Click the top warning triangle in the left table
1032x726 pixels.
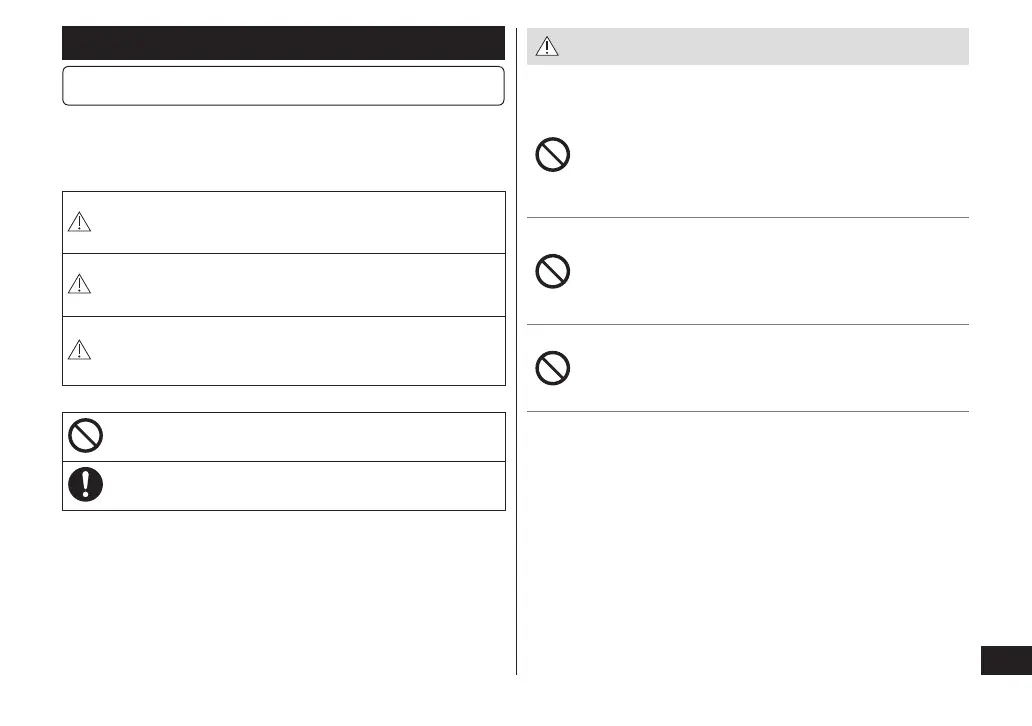81,224
